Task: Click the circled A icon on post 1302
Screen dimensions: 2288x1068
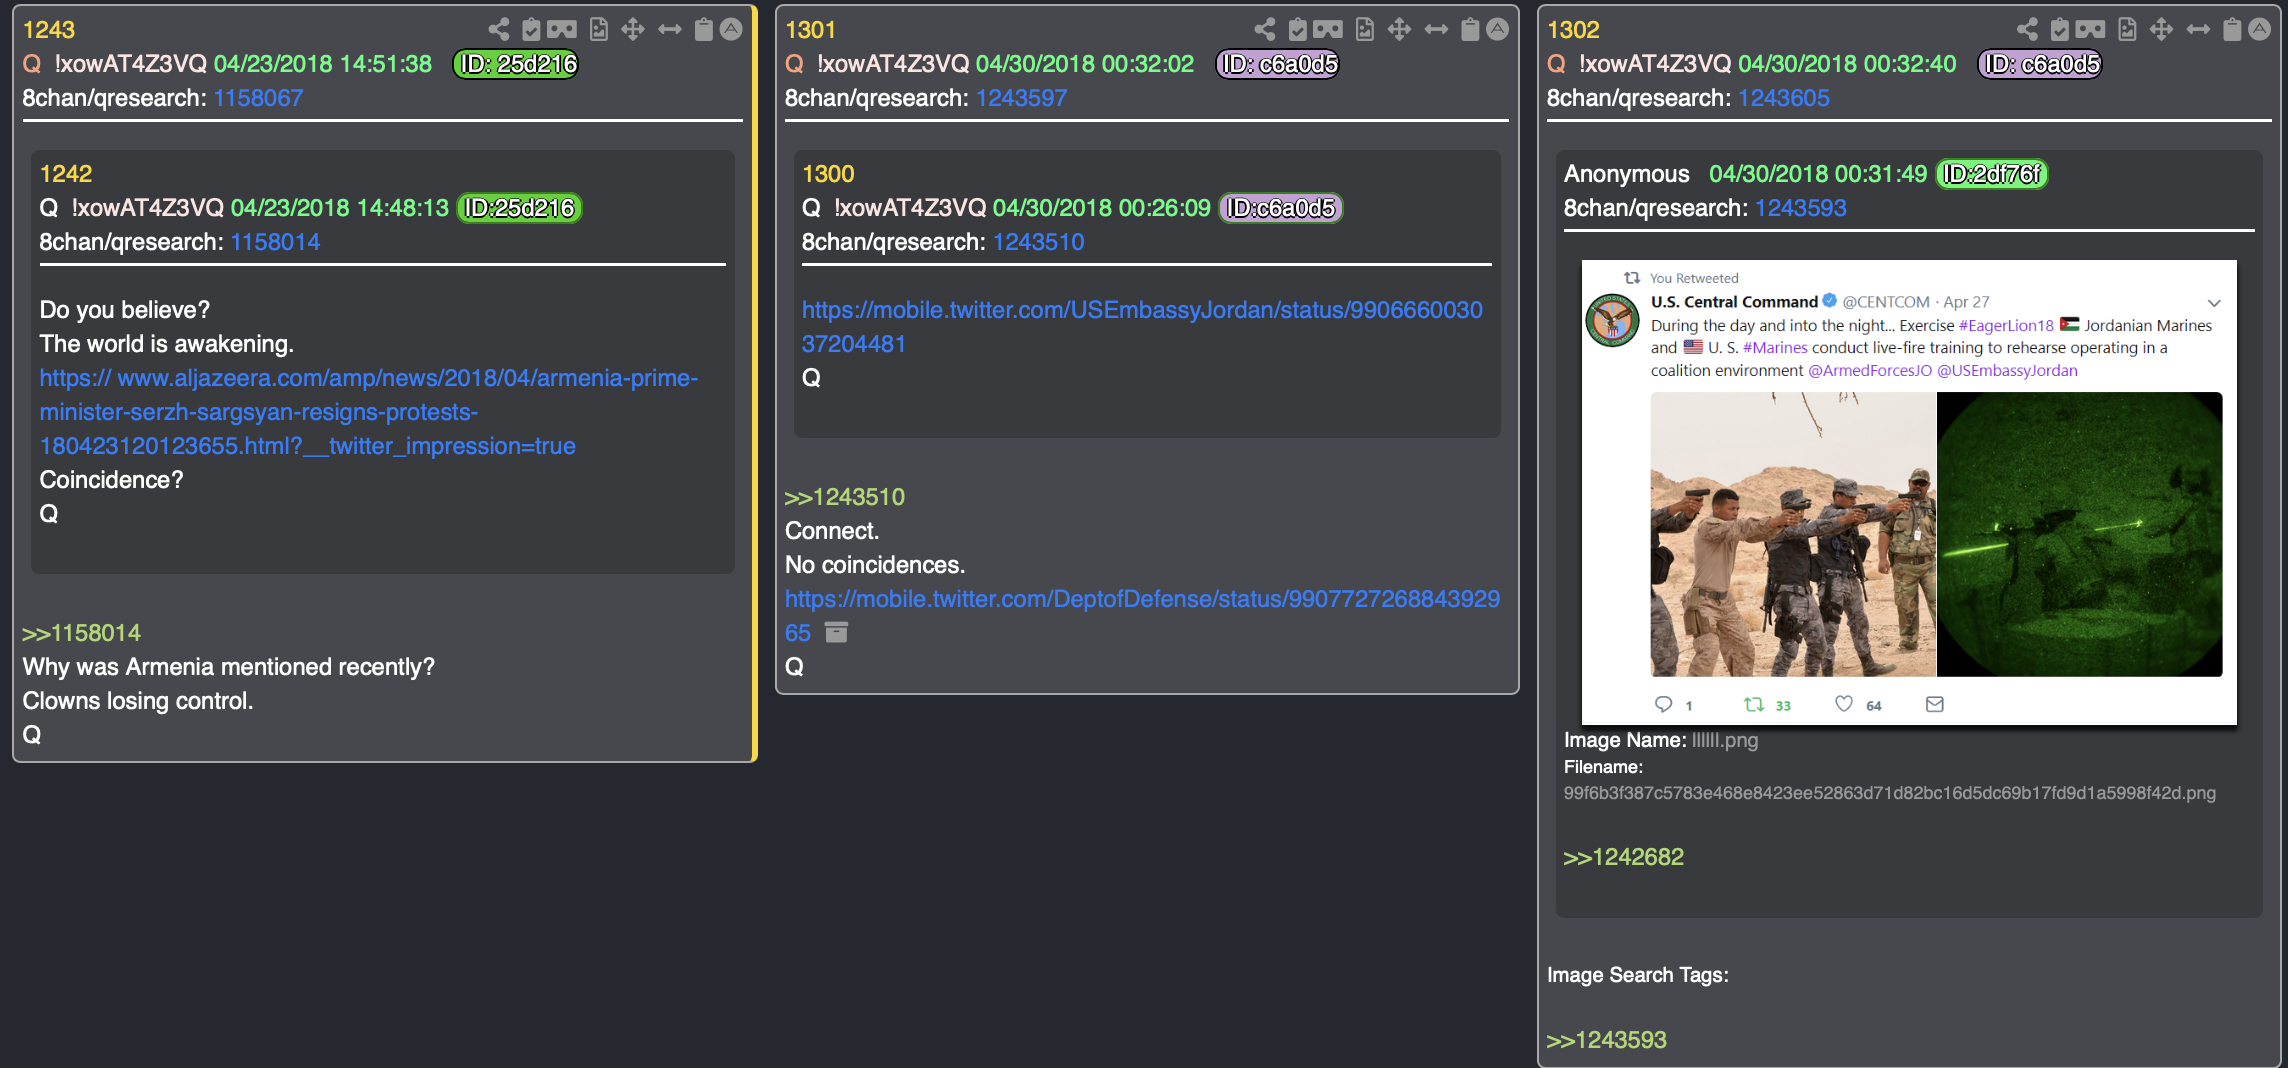Action: [x=2259, y=30]
